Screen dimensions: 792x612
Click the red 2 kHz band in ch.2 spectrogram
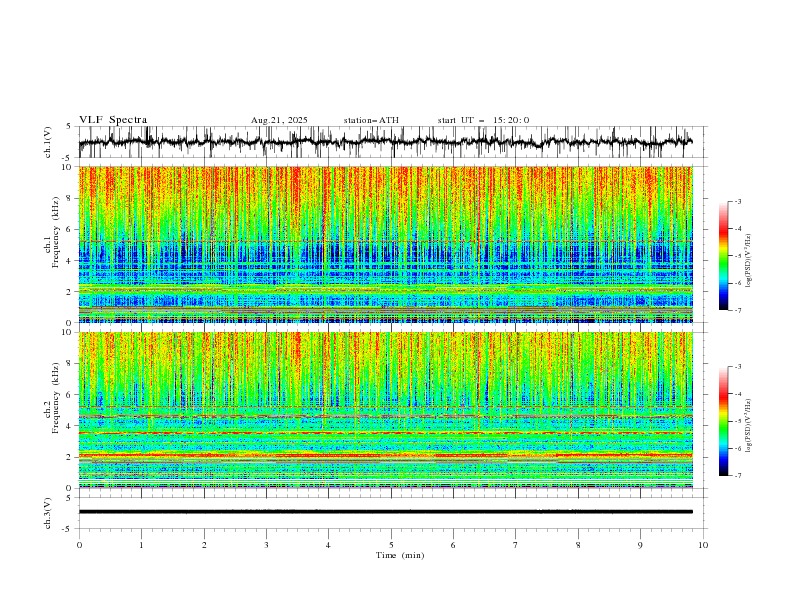385,455
